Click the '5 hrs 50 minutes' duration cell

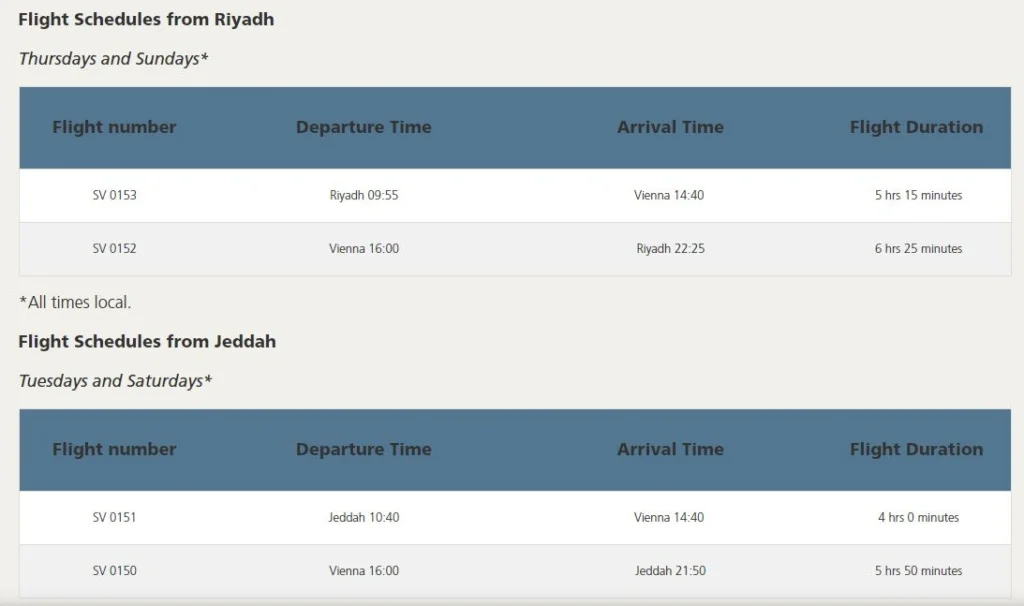(x=918, y=571)
